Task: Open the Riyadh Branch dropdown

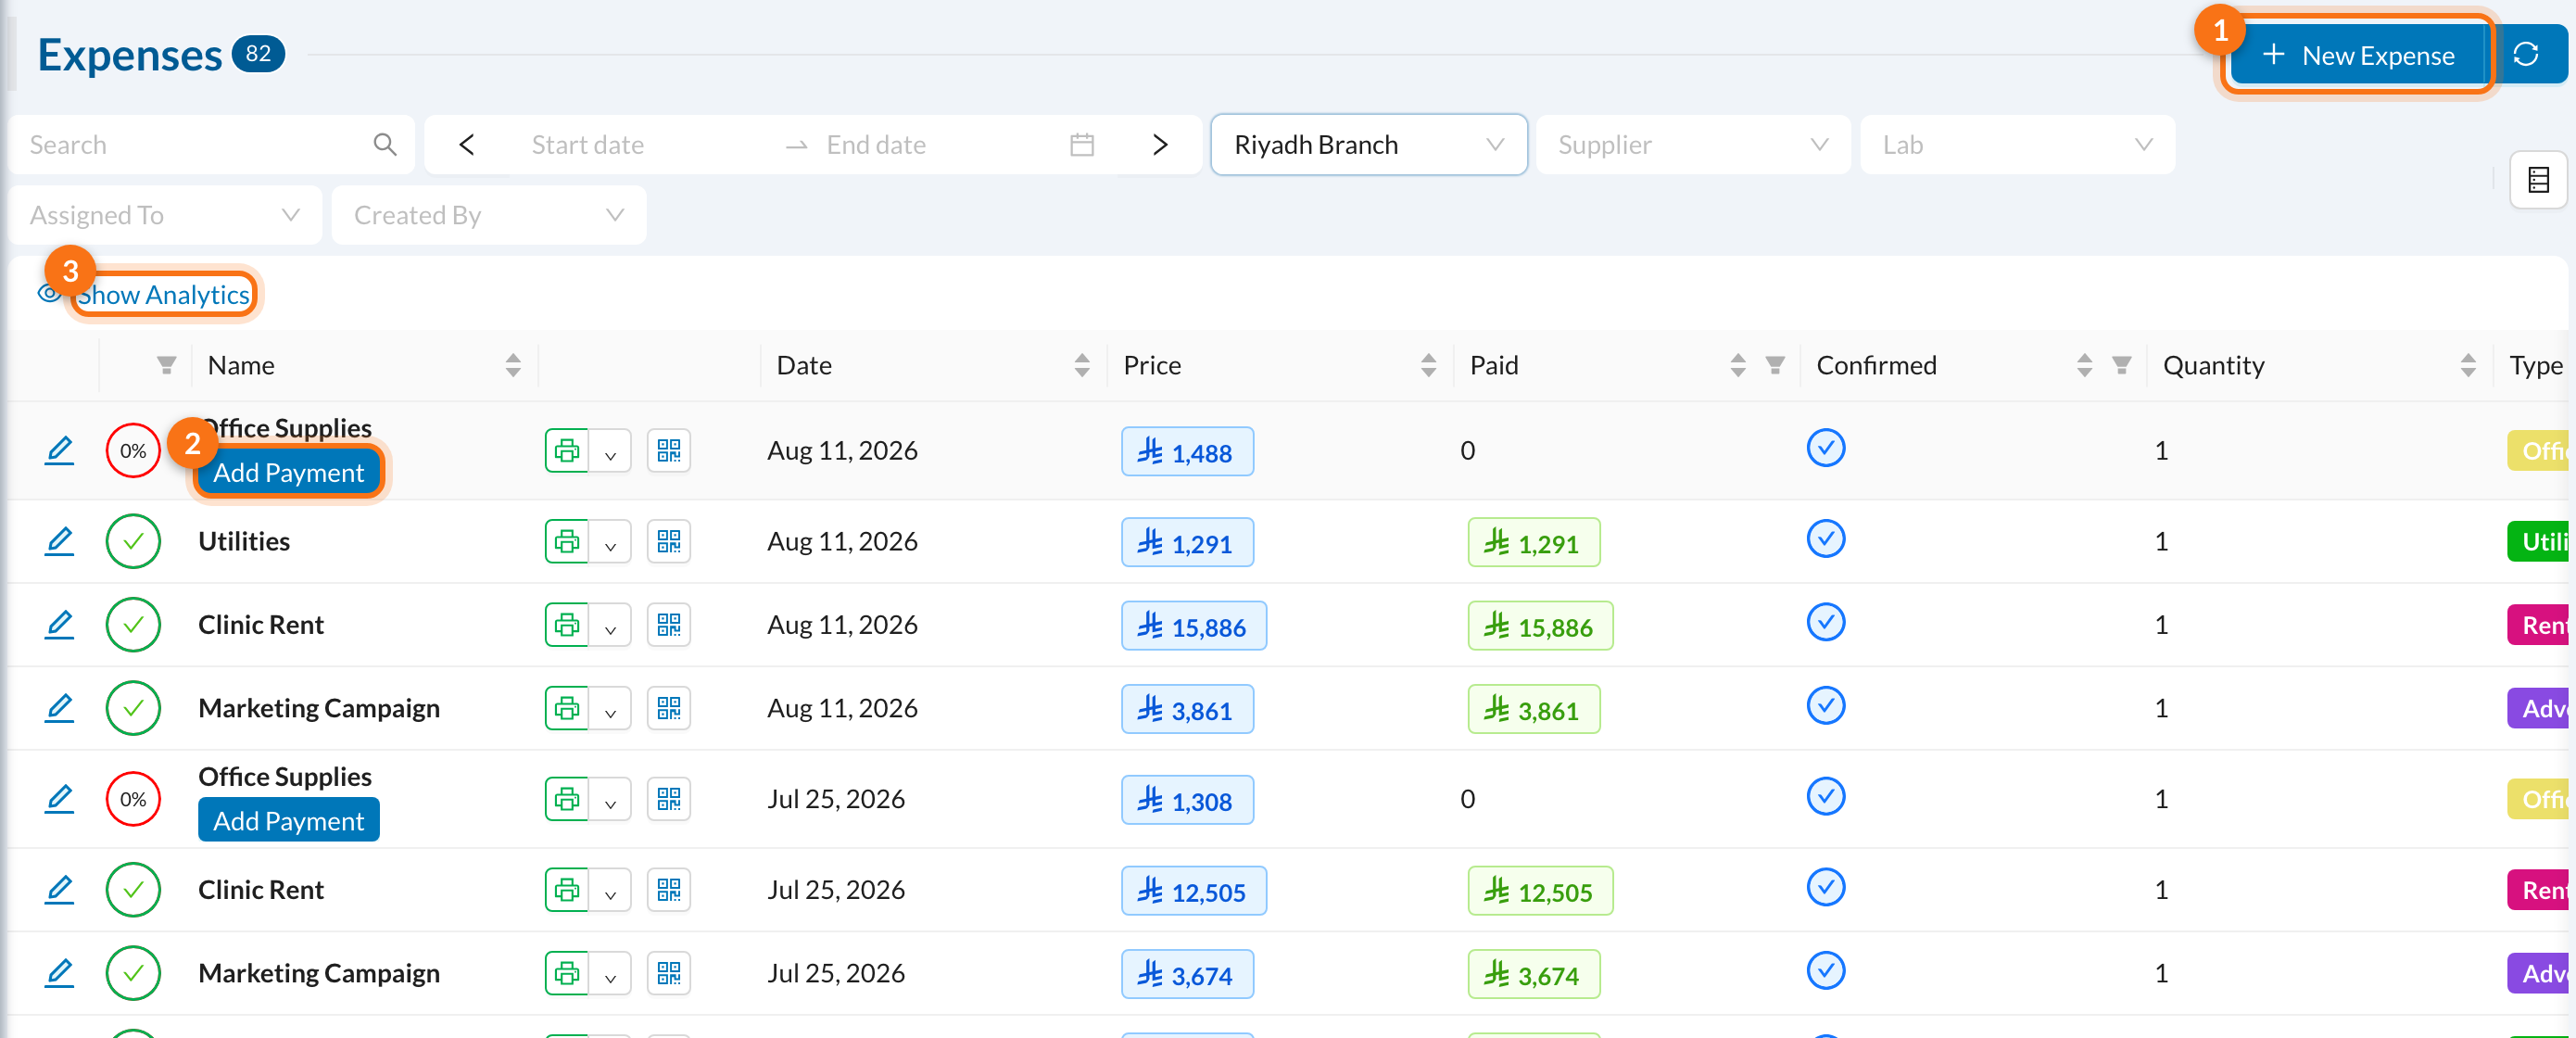Action: pyautogui.click(x=1368, y=144)
